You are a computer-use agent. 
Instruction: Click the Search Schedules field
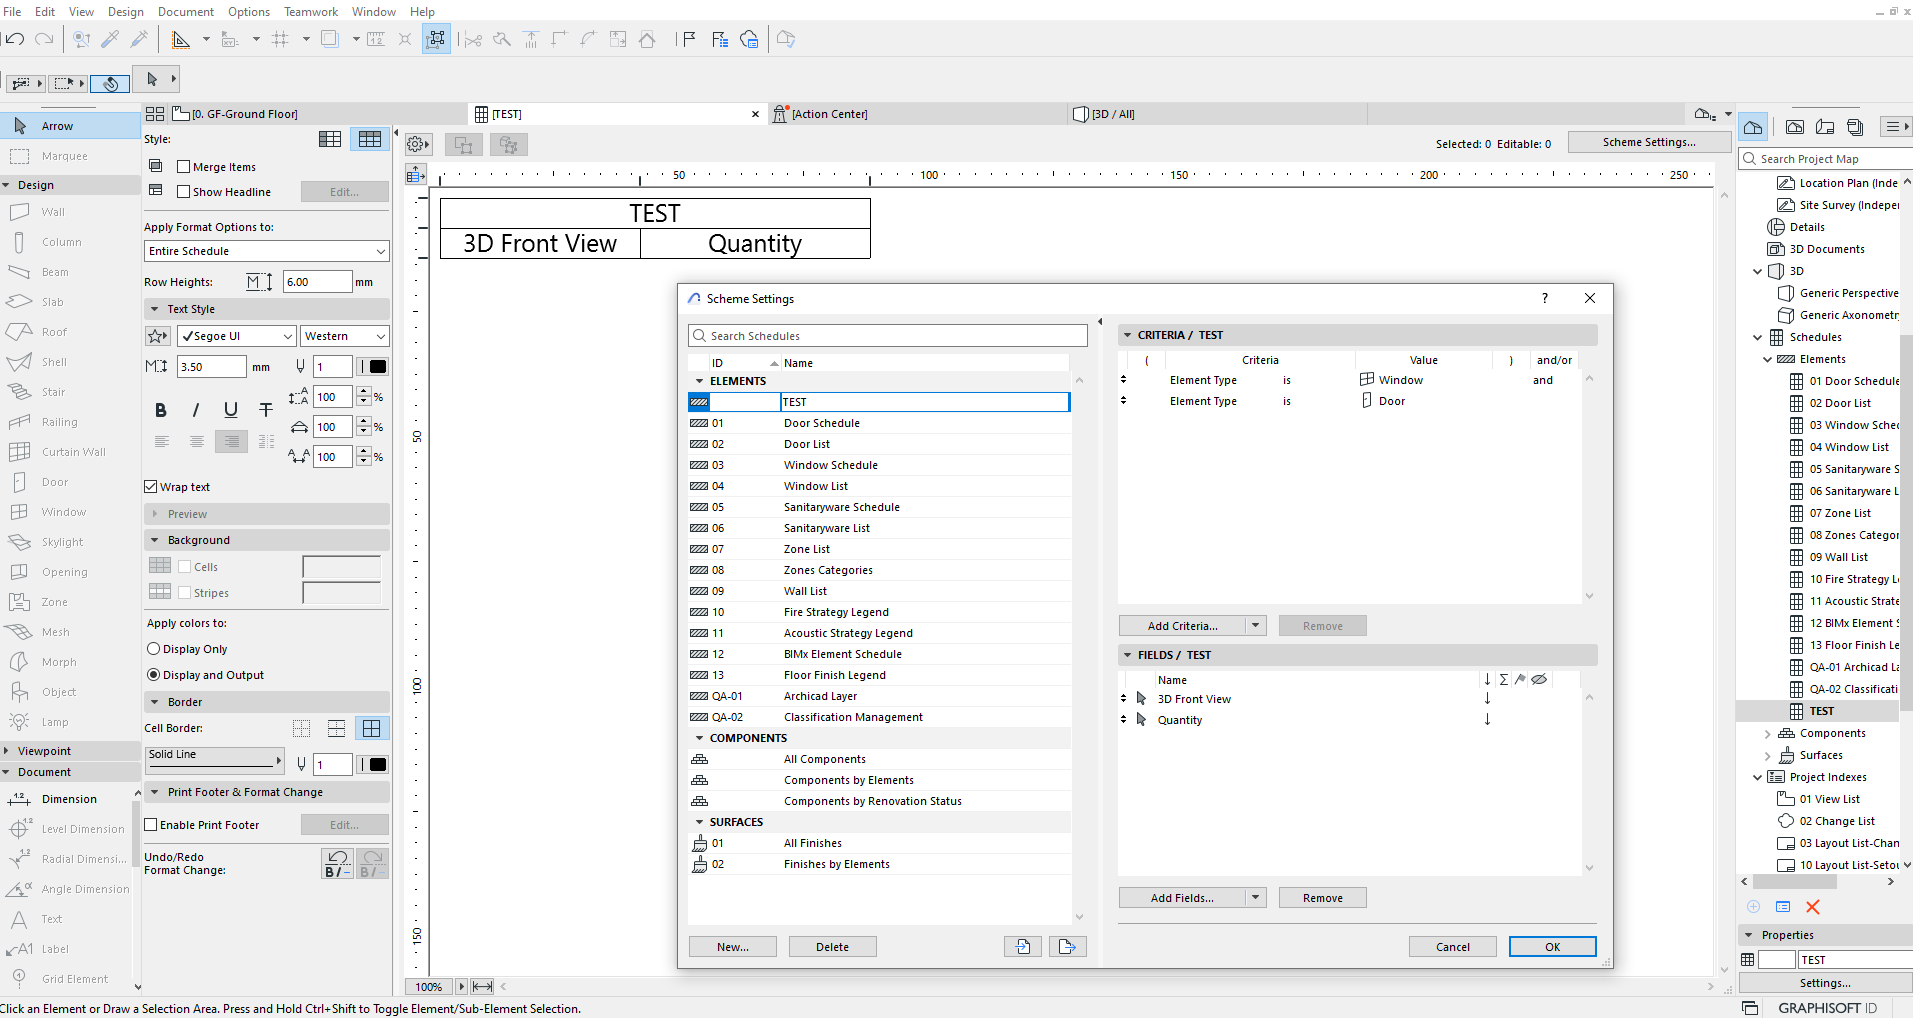pyautogui.click(x=888, y=336)
